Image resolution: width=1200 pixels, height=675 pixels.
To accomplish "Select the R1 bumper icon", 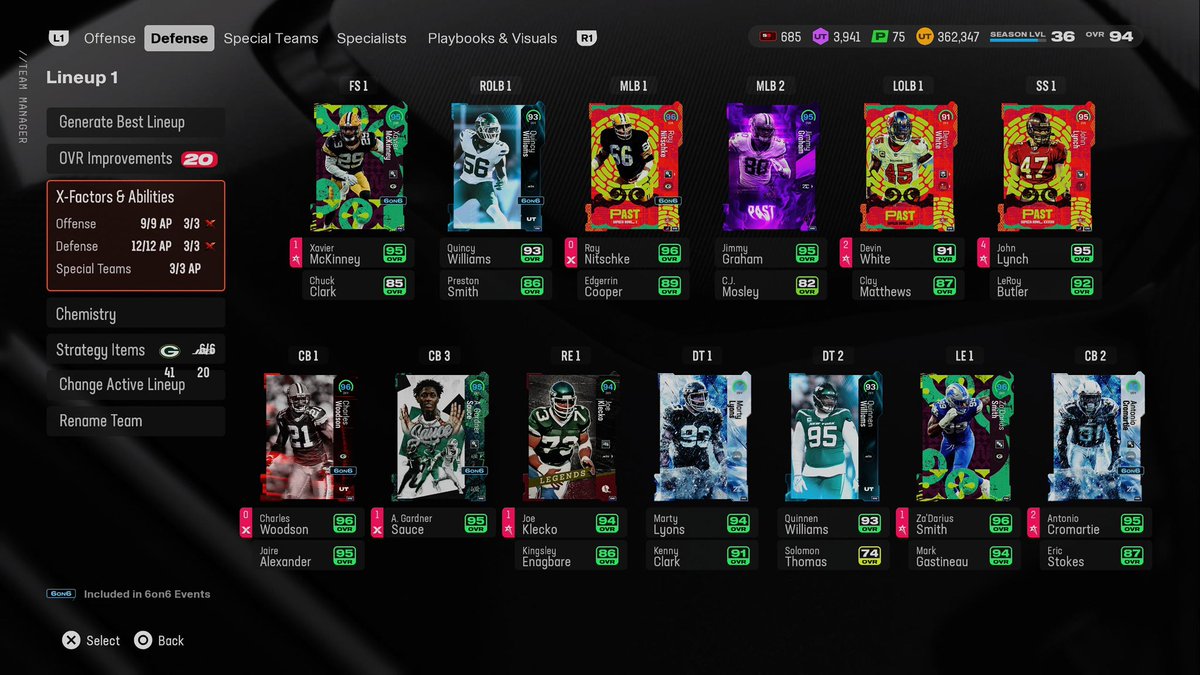I will [587, 38].
